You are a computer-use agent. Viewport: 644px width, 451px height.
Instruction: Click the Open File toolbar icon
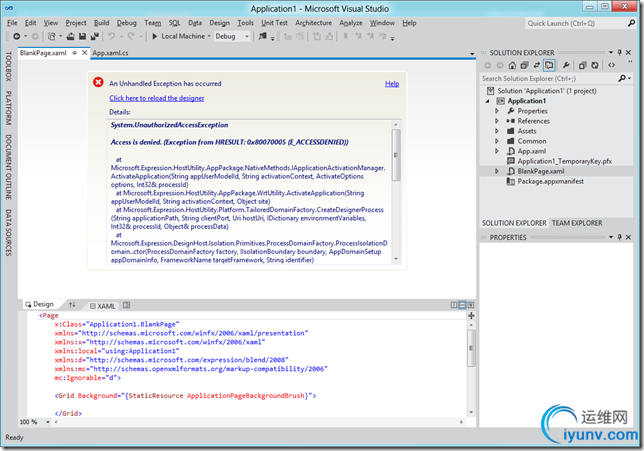pyautogui.click(x=70, y=37)
